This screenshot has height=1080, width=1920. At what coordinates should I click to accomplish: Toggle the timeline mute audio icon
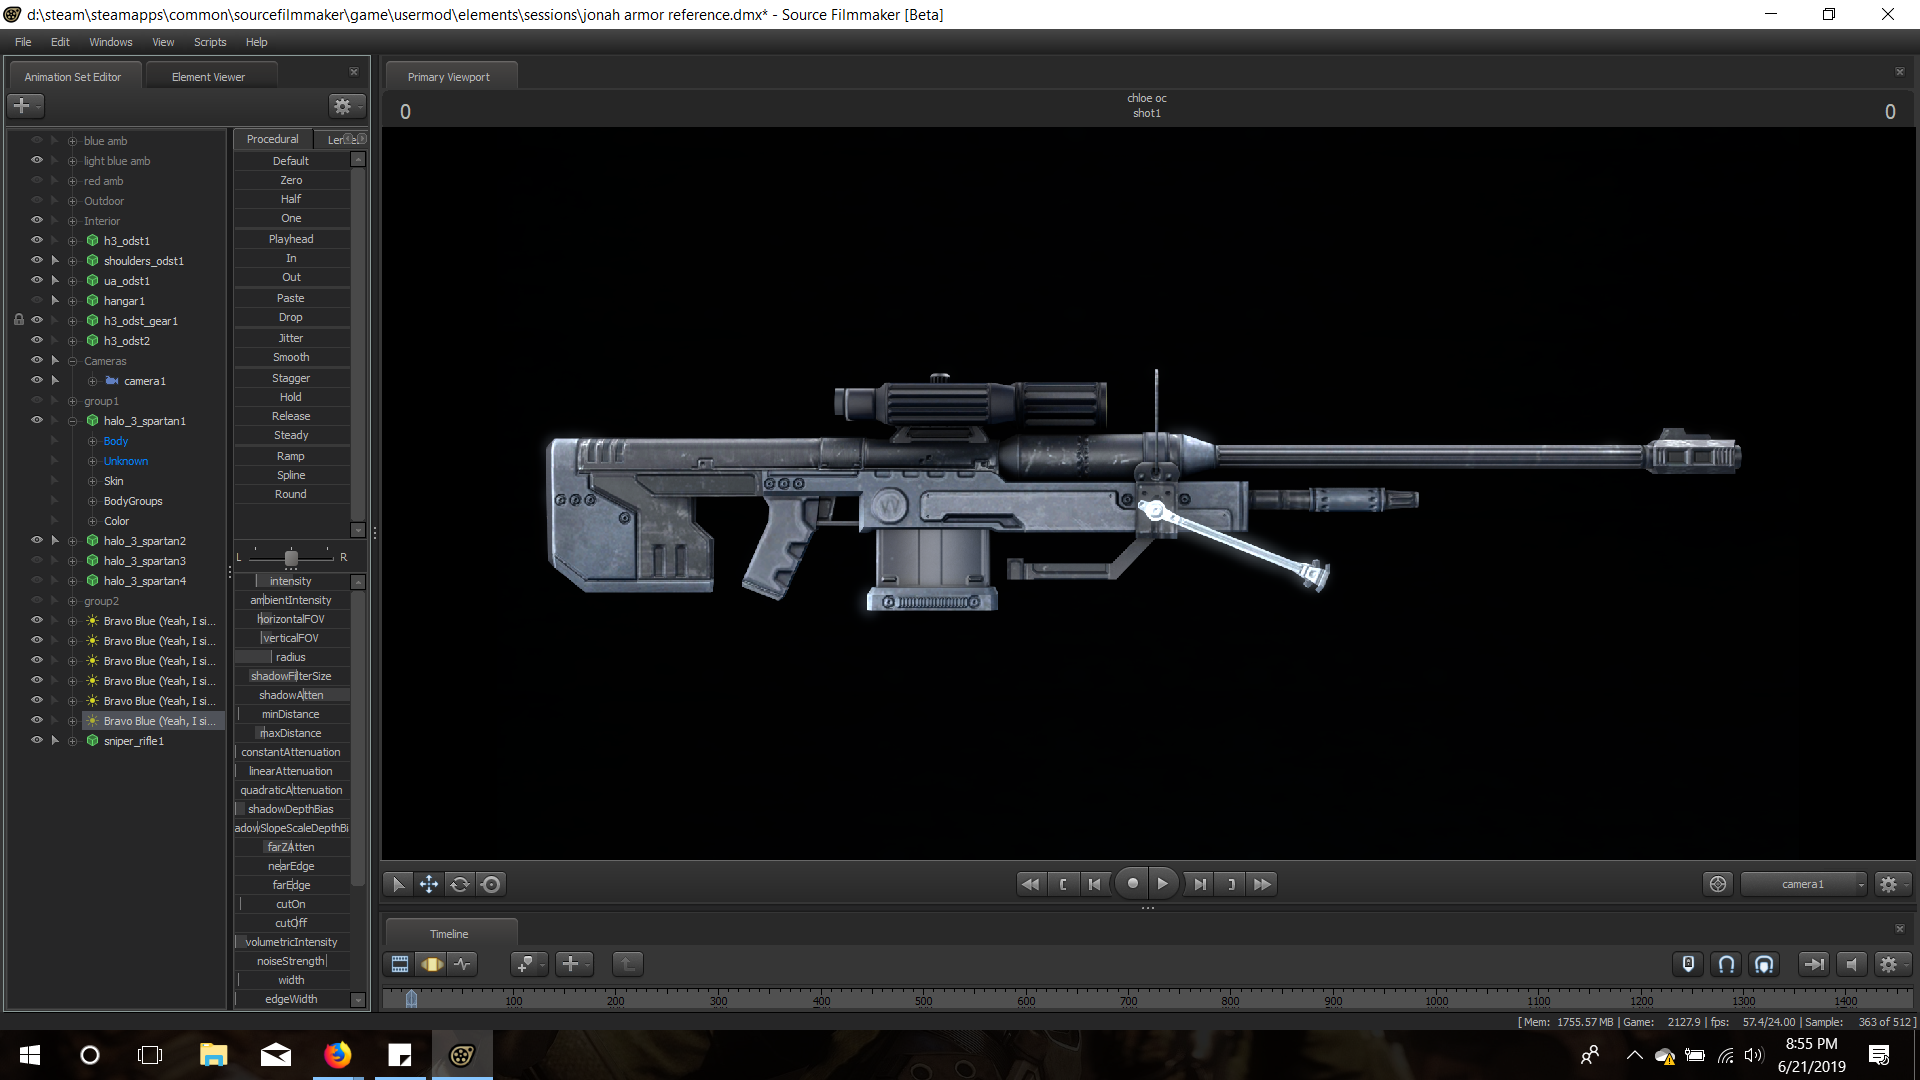coord(1851,964)
